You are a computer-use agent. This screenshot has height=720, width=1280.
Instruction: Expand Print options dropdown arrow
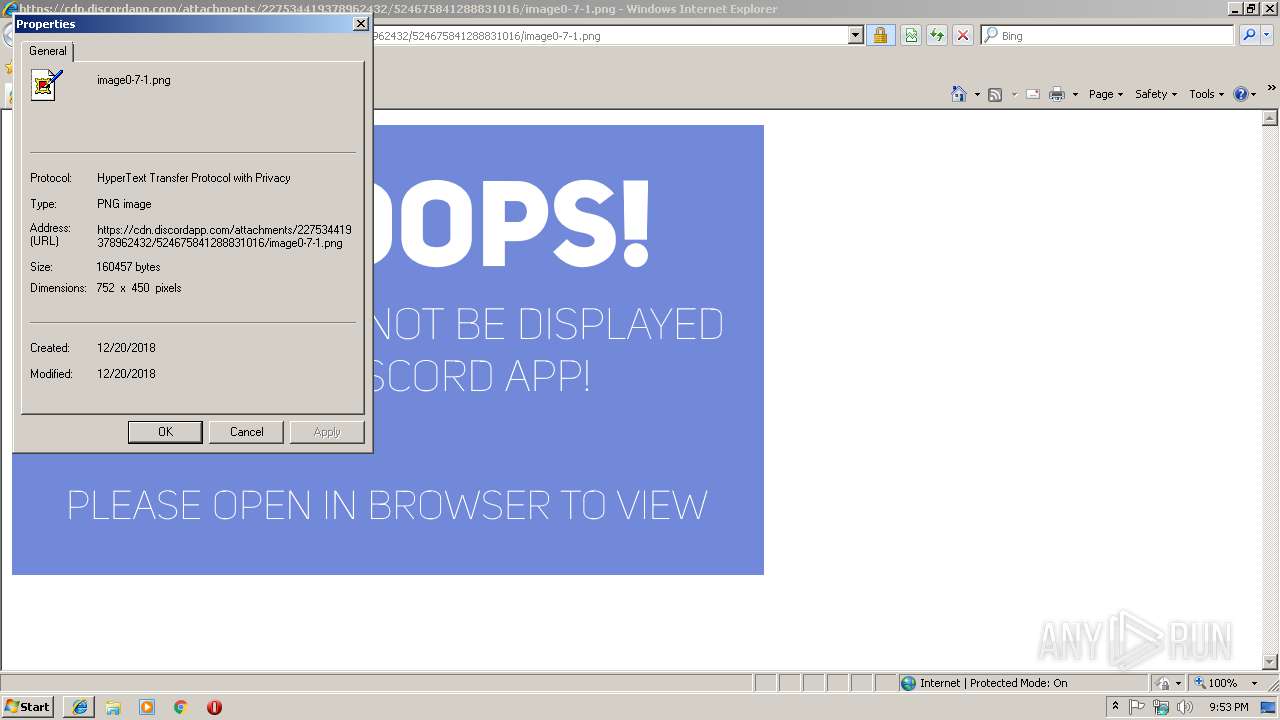coord(1075,94)
